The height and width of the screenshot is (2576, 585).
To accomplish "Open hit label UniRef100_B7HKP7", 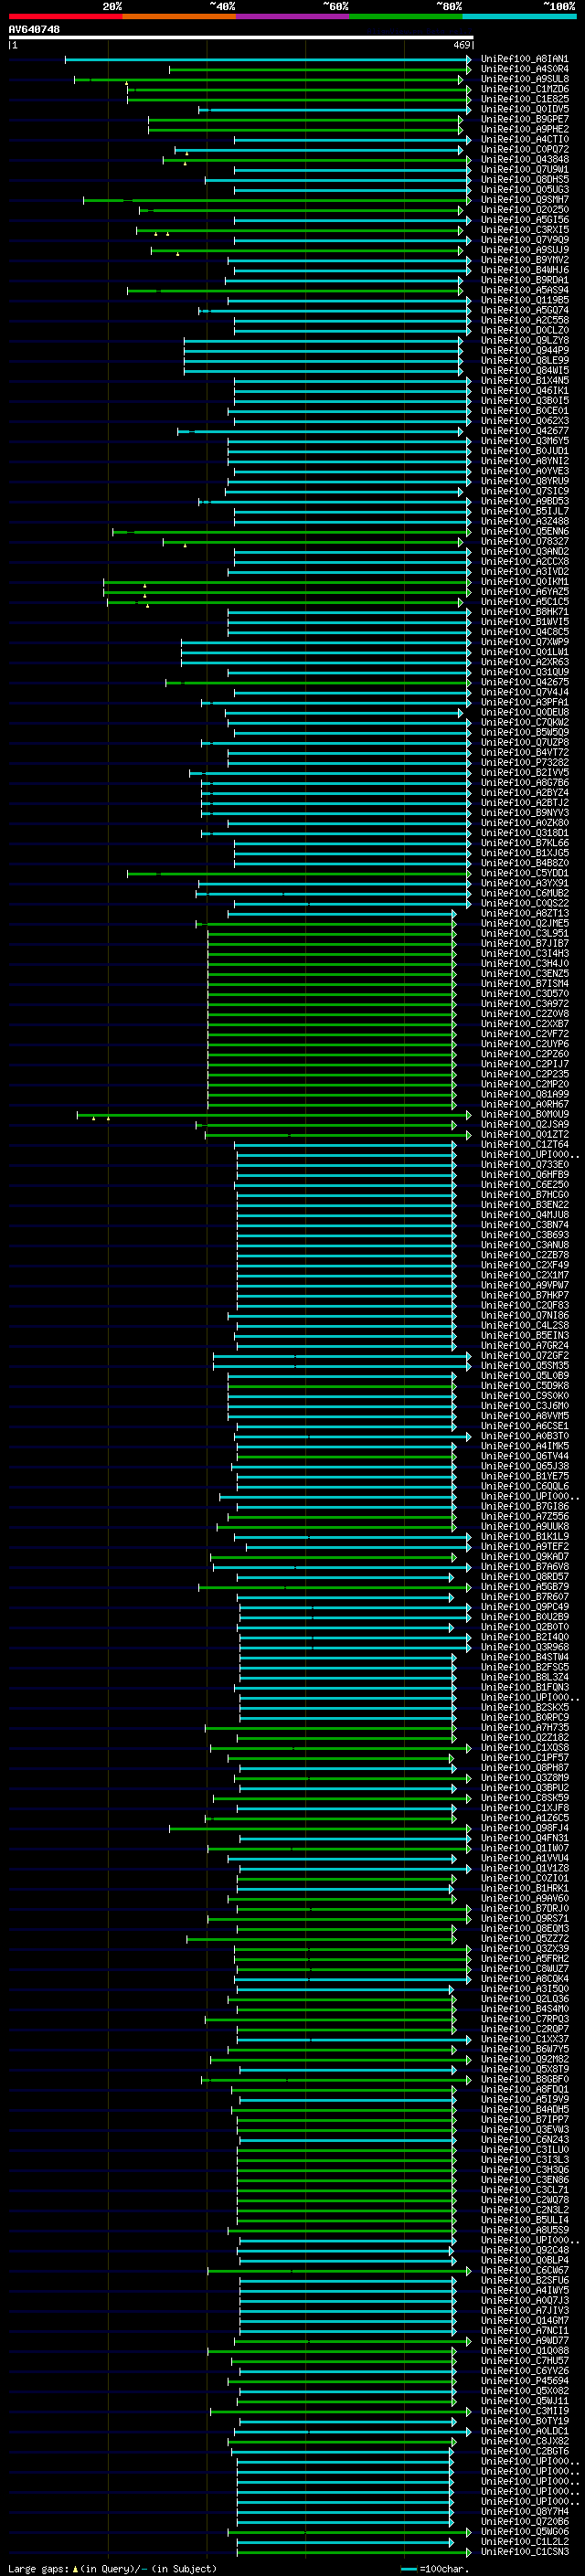I will pyautogui.click(x=524, y=1295).
